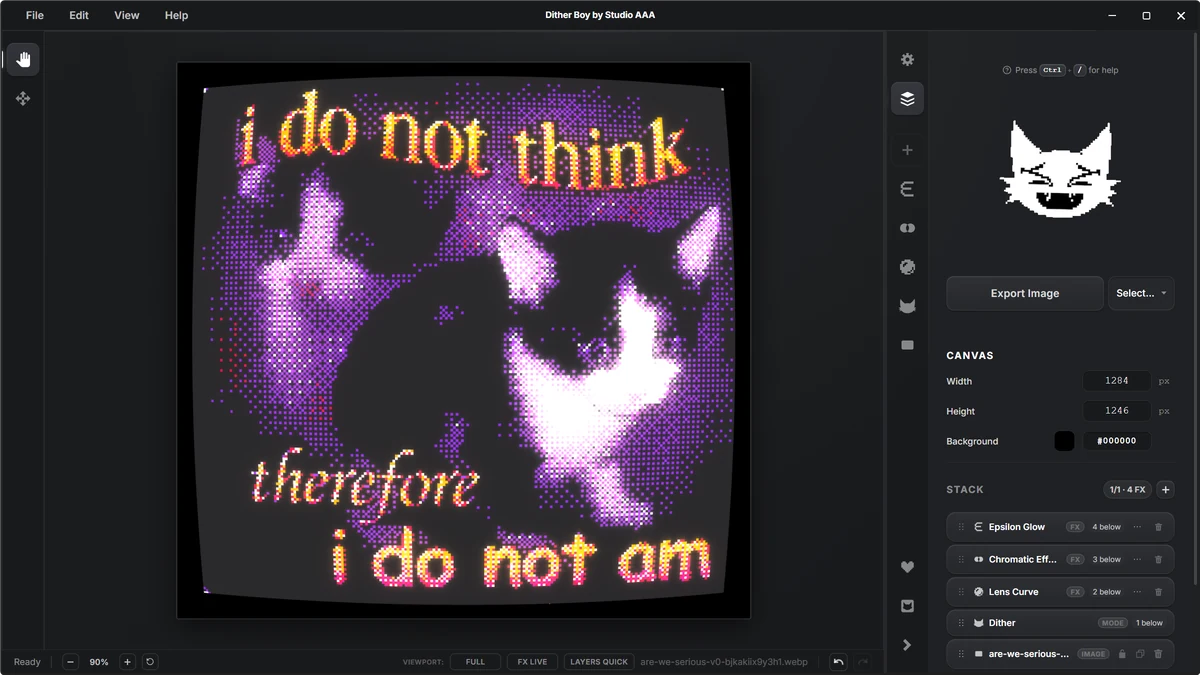Click the MODE badge on the Dither row

[1112, 623]
